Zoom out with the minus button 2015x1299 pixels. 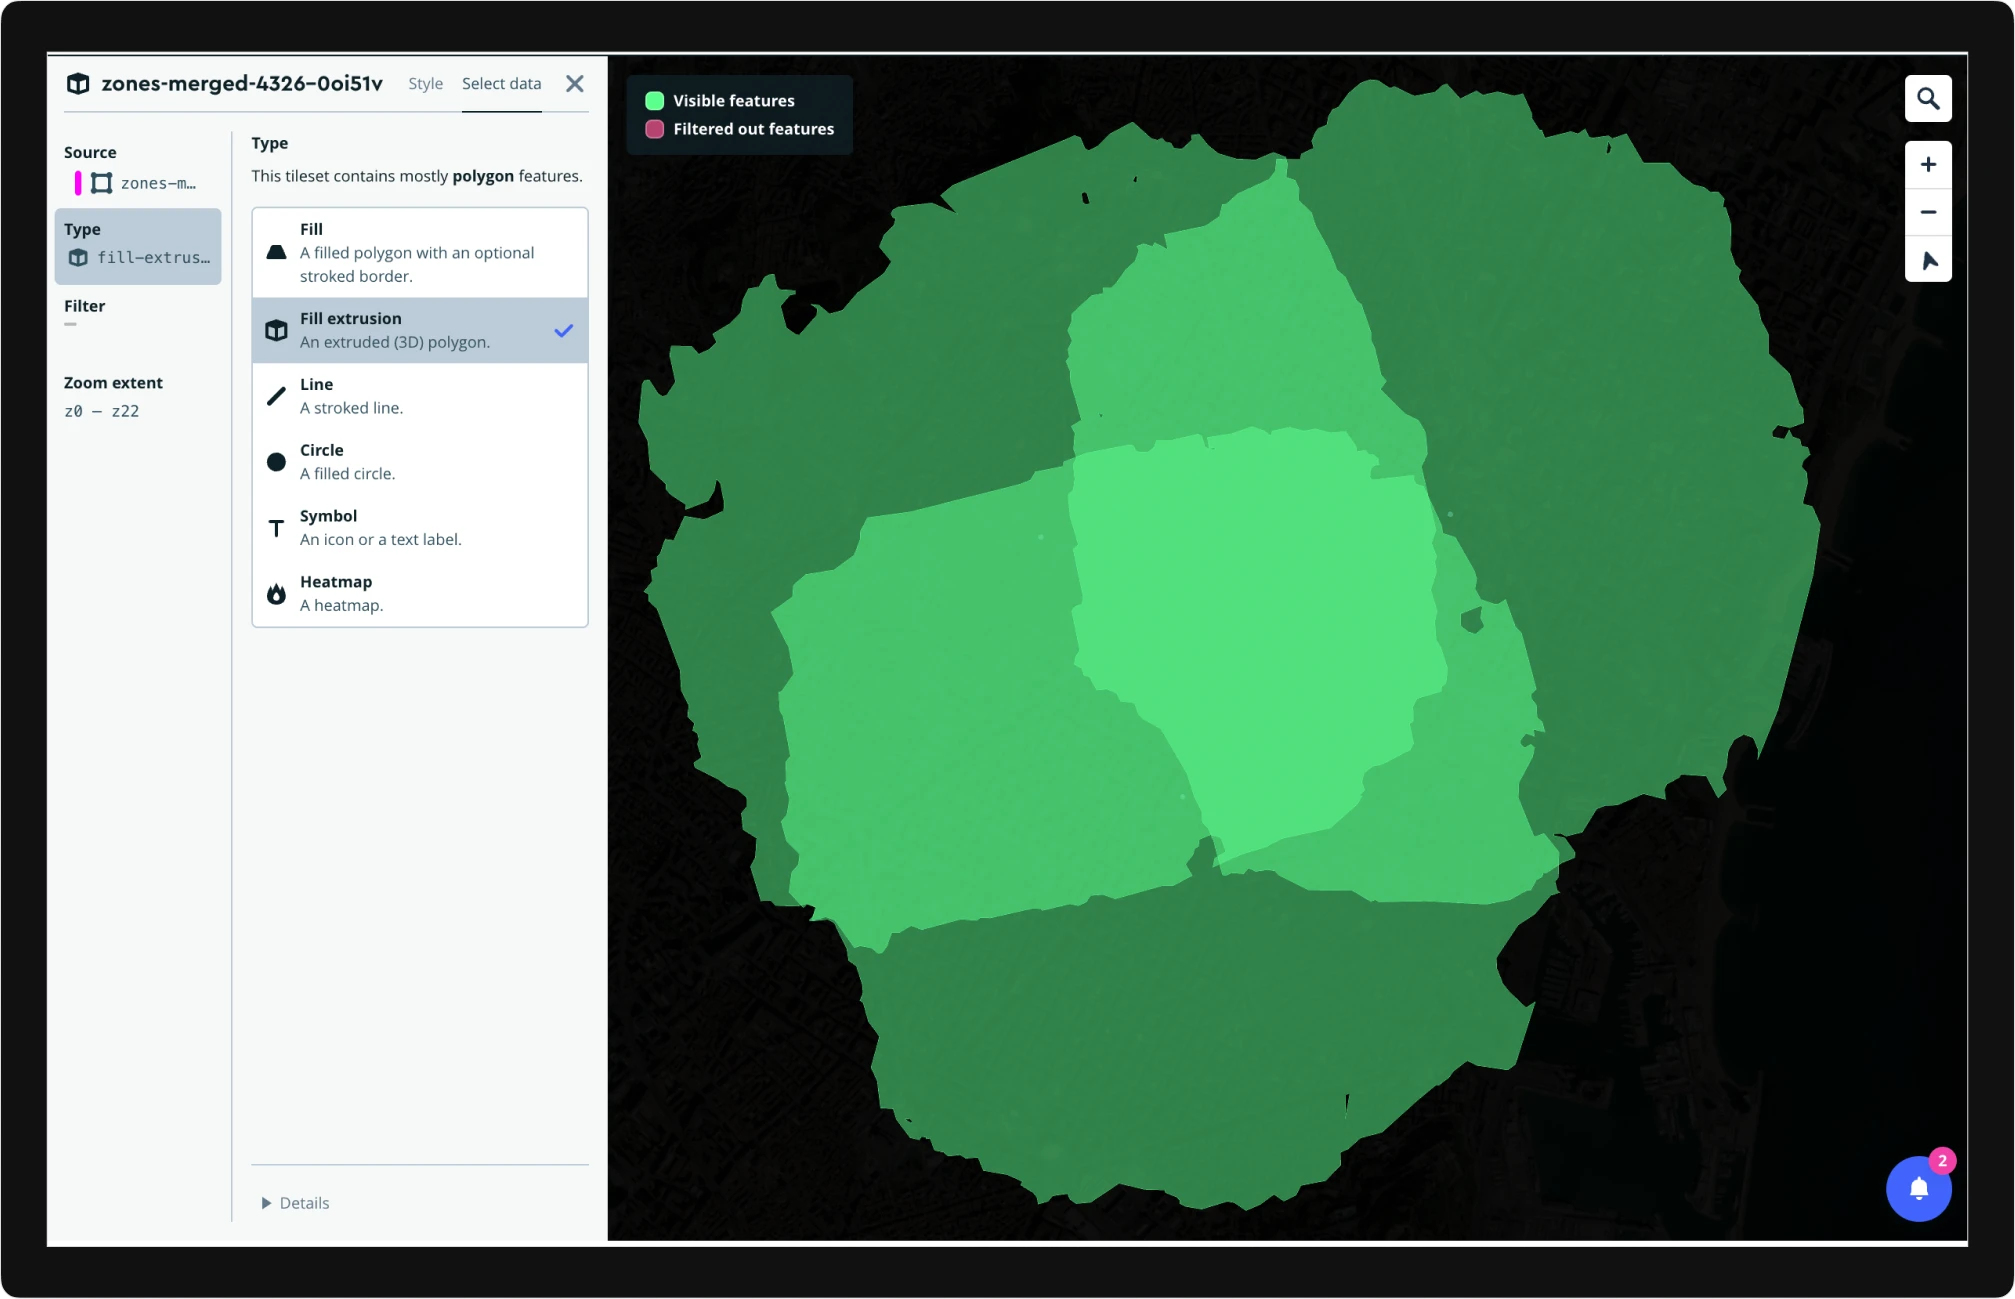[x=1929, y=212]
